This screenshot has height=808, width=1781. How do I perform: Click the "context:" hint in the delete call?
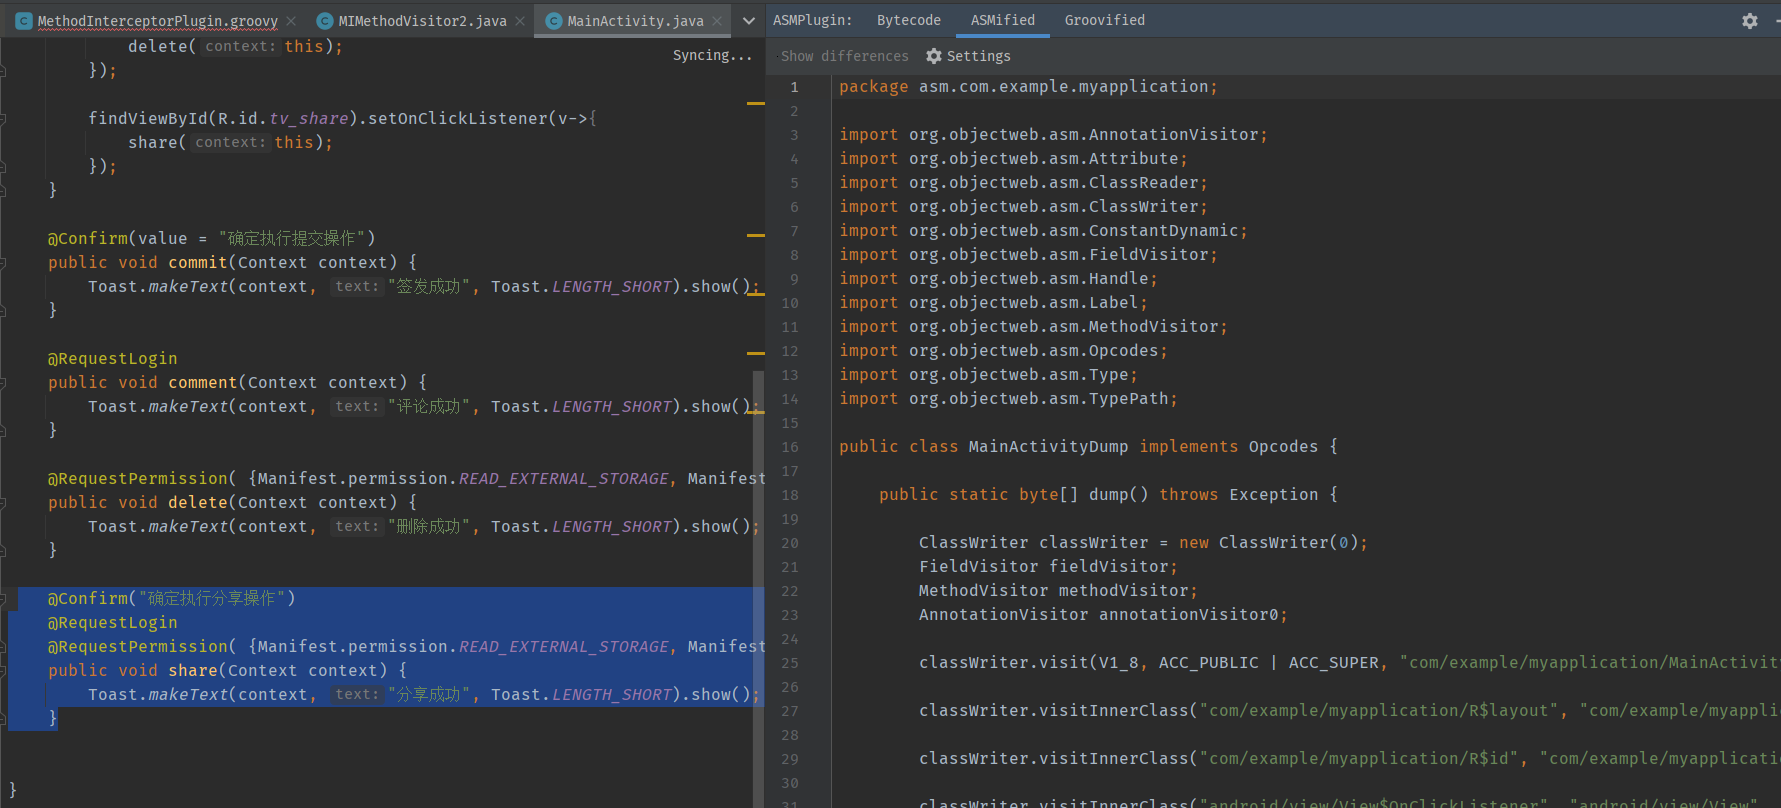pyautogui.click(x=240, y=47)
